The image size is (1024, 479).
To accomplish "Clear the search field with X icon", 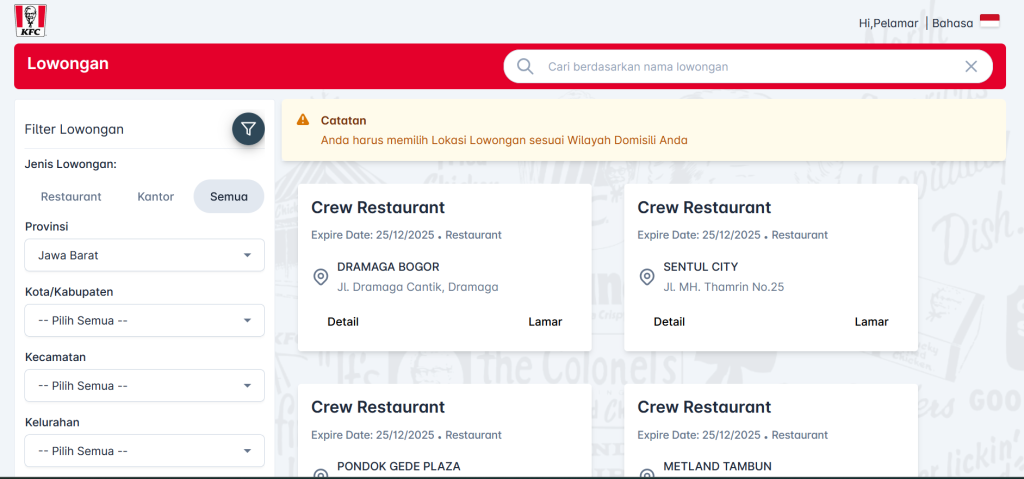I will pos(970,67).
